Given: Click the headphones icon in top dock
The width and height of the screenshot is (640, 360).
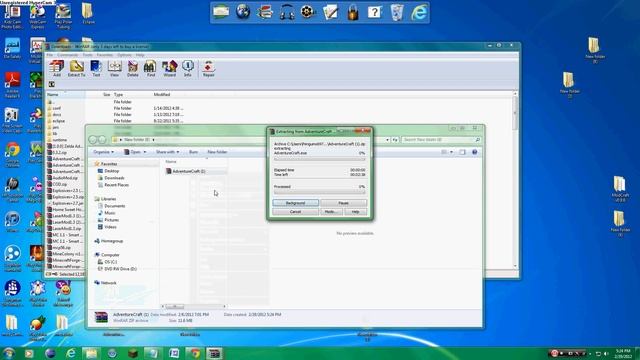Looking at the screenshot, I should [x=287, y=12].
